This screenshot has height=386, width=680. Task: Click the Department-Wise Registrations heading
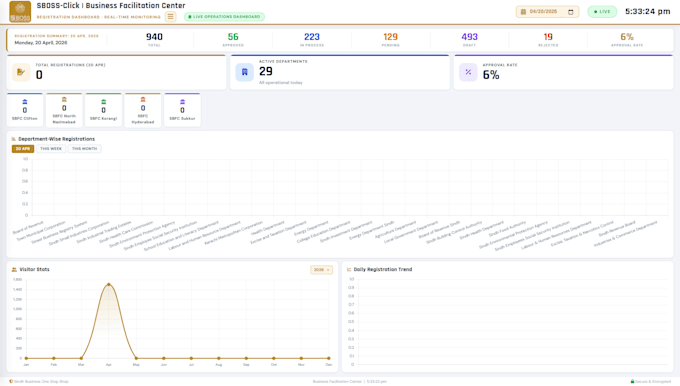click(x=56, y=139)
